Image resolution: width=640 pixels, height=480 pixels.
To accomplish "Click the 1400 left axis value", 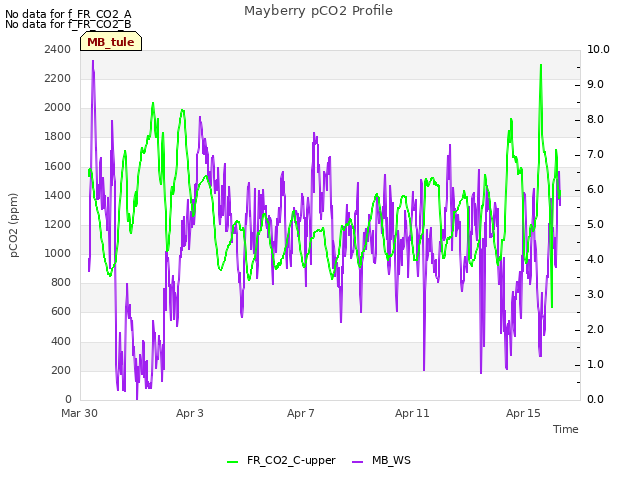I will coord(58,196).
